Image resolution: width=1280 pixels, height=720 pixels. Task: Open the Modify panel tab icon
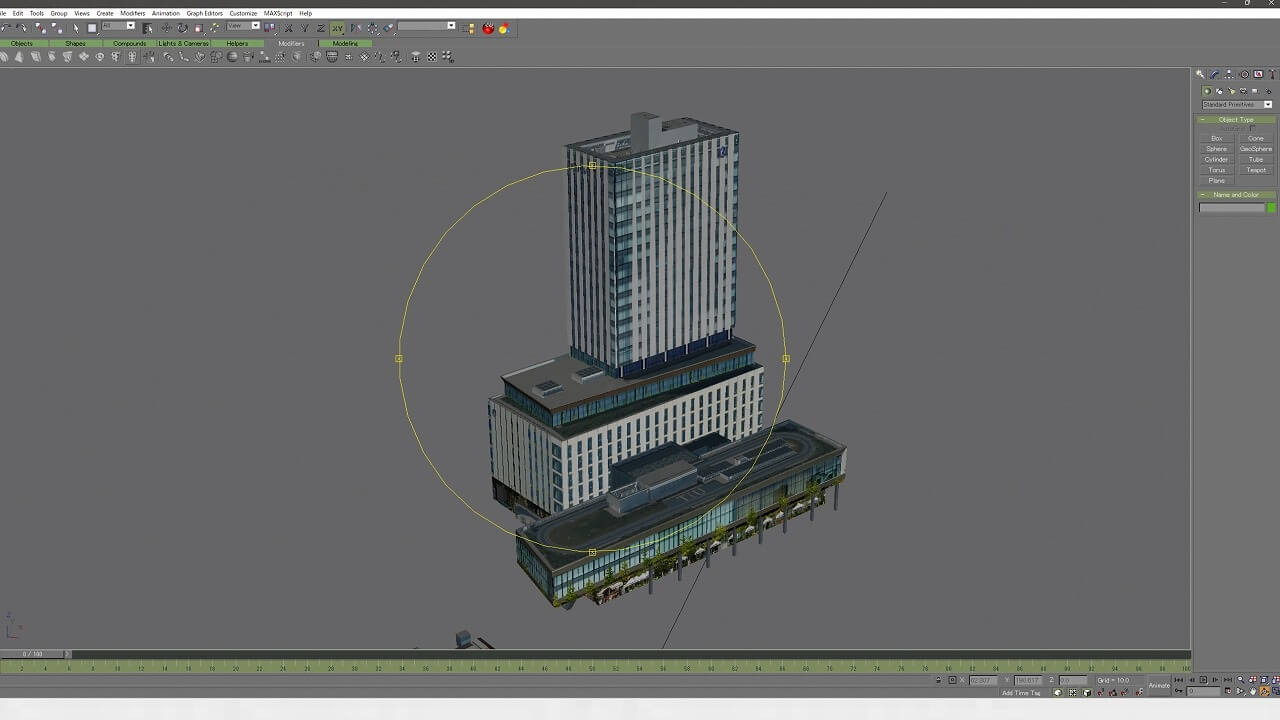click(1215, 74)
